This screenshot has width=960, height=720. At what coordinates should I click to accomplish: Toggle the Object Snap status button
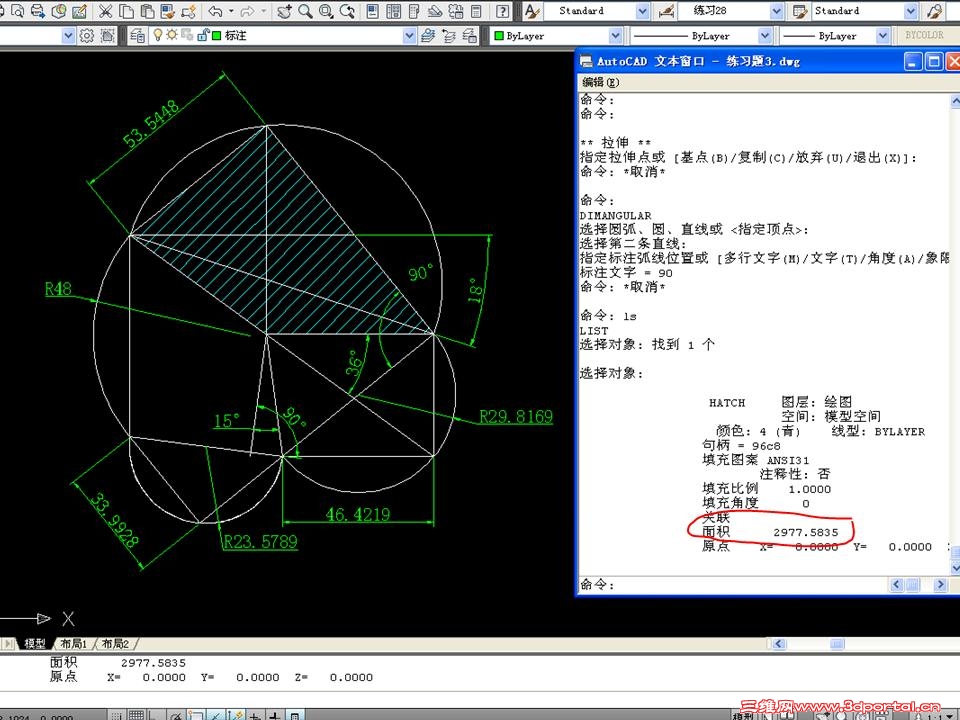pyautogui.click(x=196, y=715)
